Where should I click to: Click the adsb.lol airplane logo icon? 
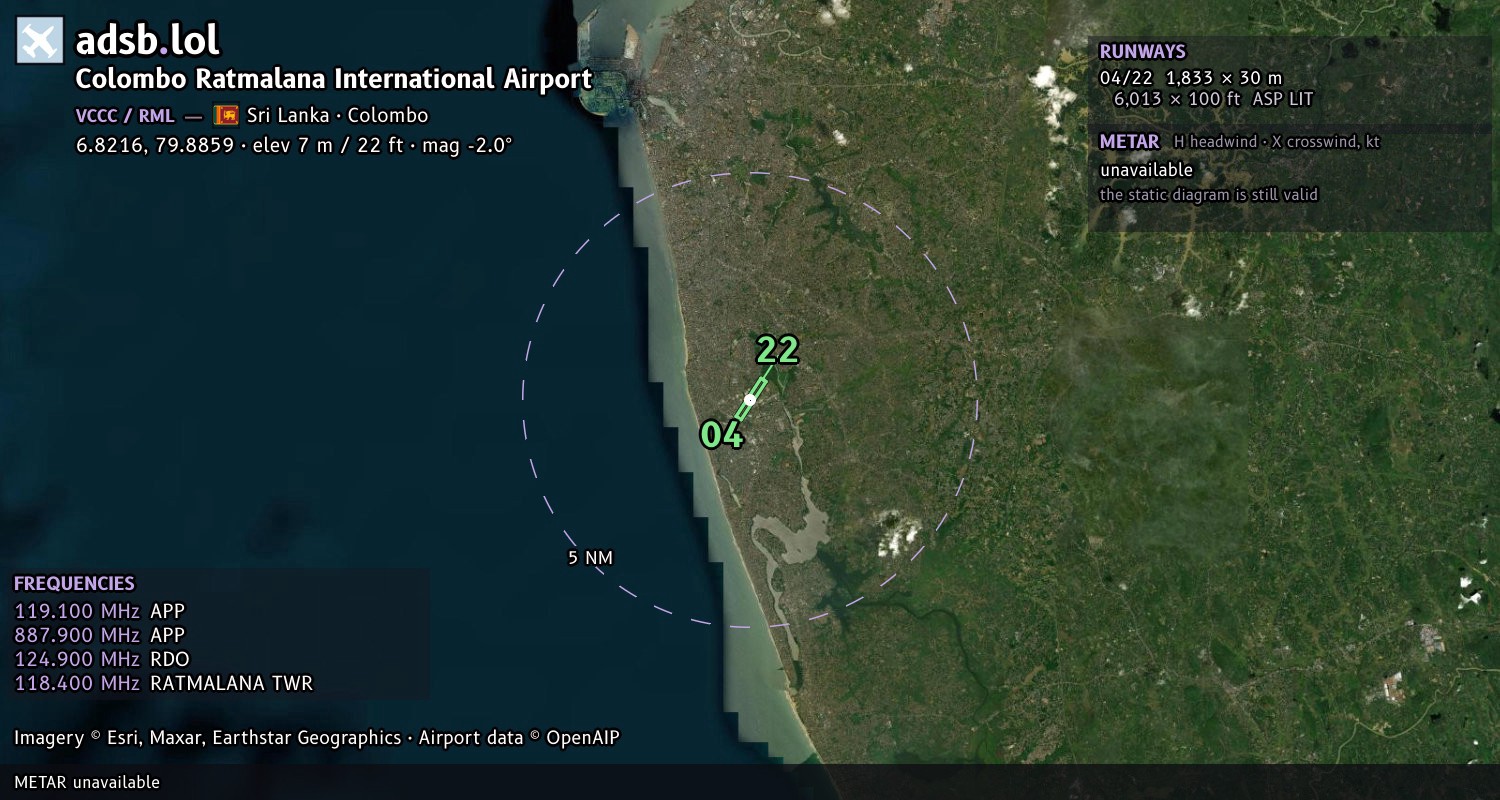(40, 41)
